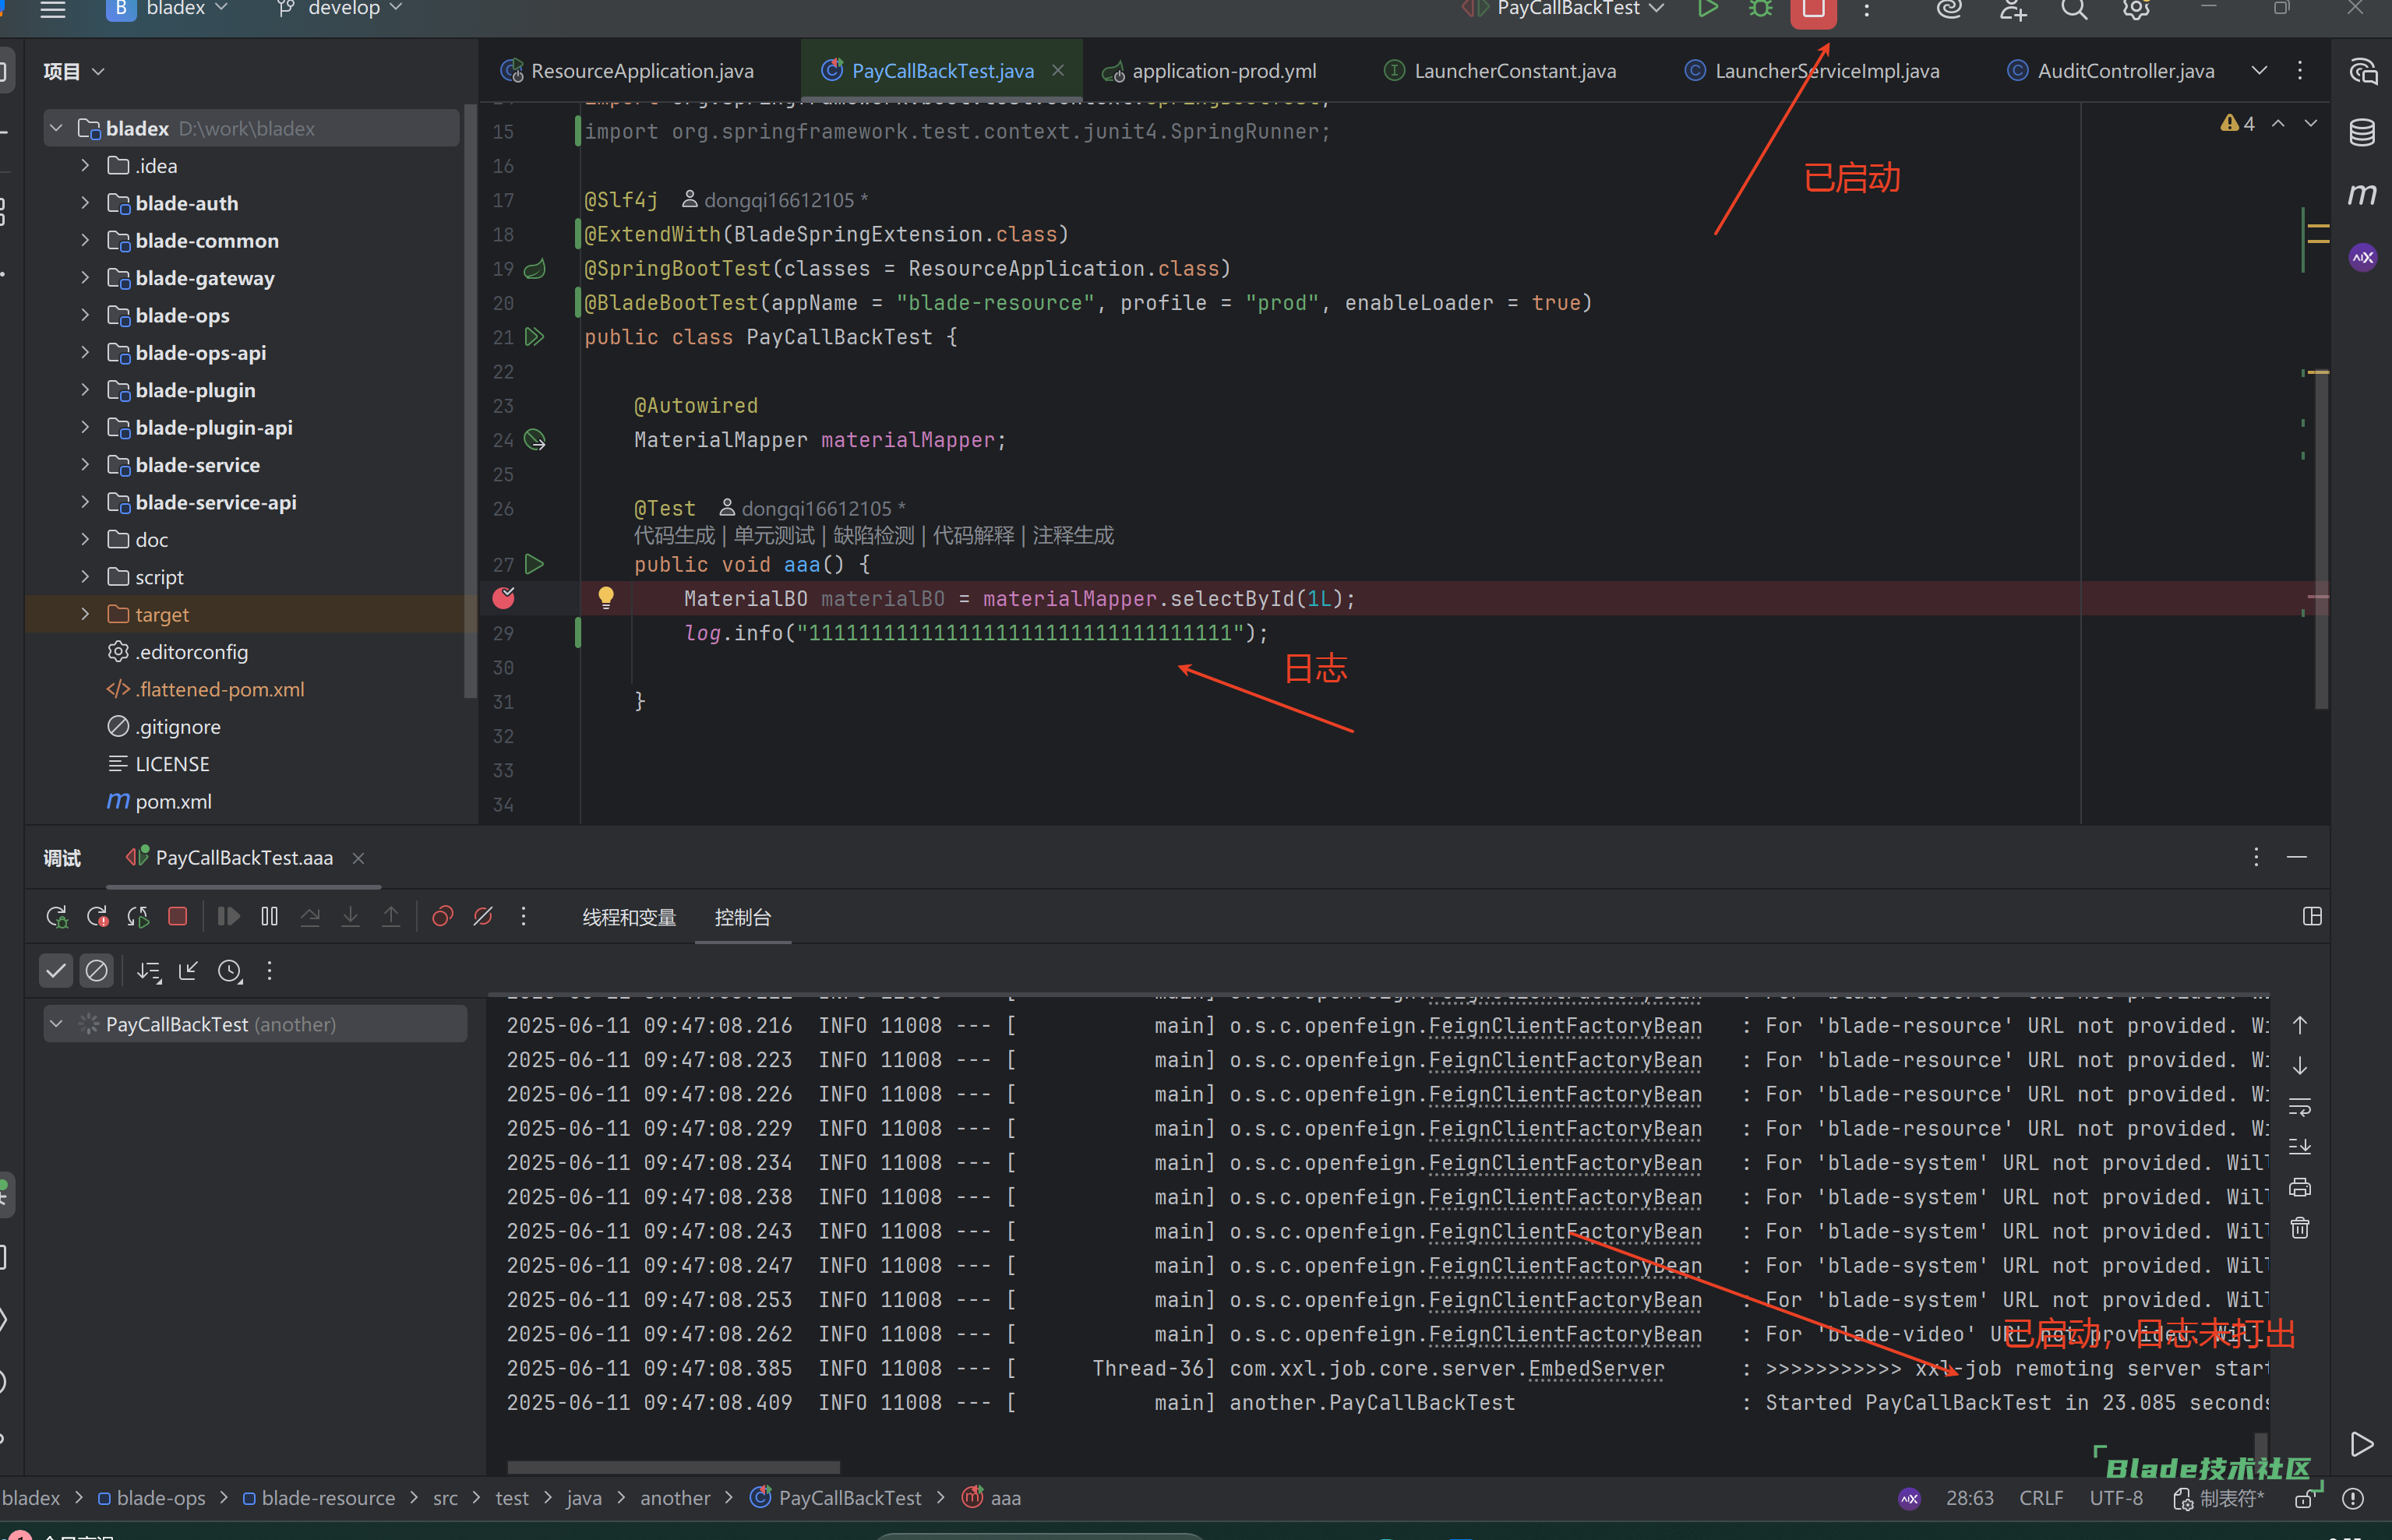Open IDE settings gear icon
Screen dimensions: 2392x1540
[x=2136, y=9]
